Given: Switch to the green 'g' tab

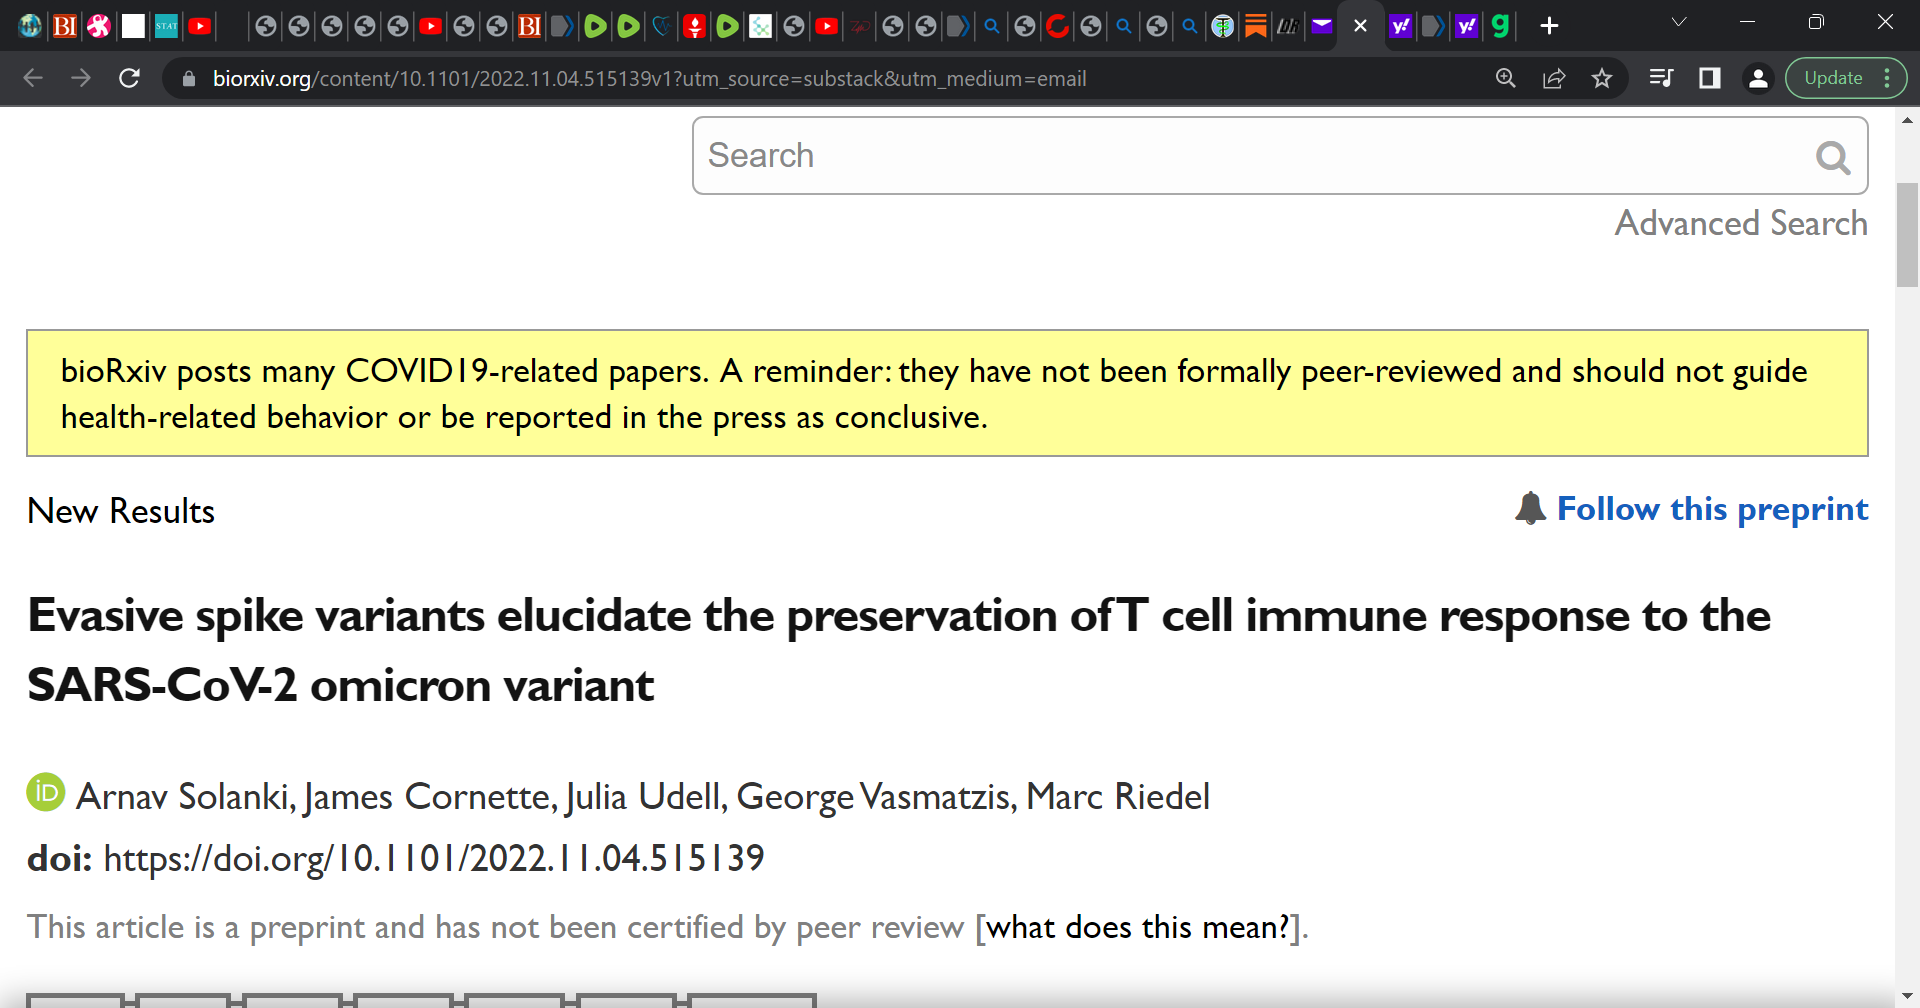Looking at the screenshot, I should click(x=1500, y=26).
